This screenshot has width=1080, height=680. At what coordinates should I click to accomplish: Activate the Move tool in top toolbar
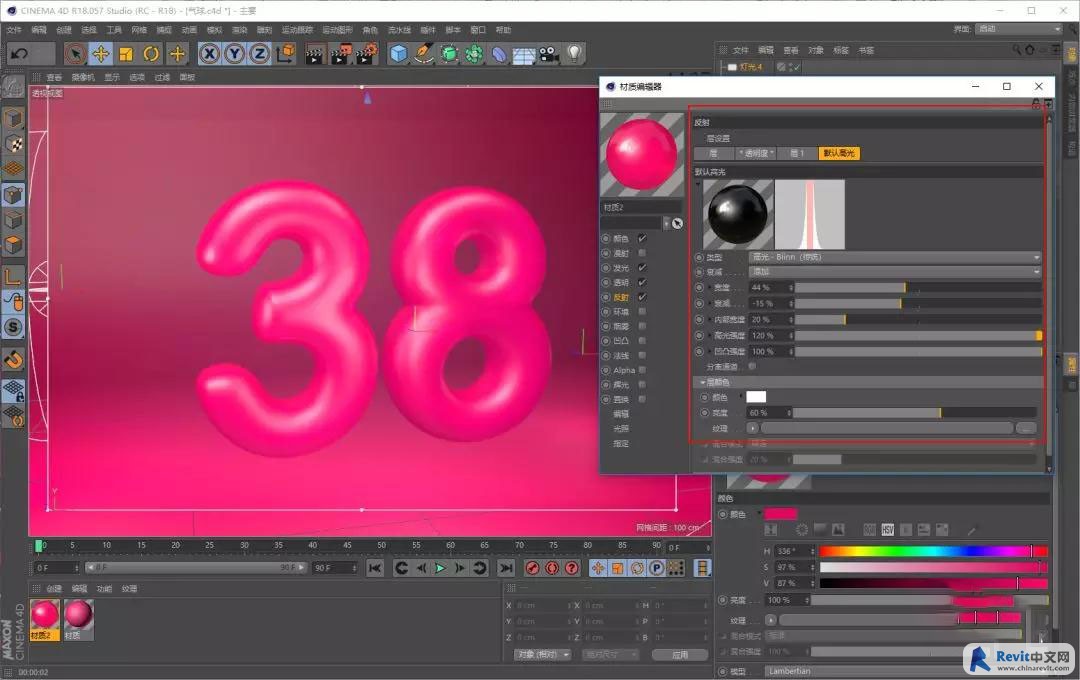101,53
